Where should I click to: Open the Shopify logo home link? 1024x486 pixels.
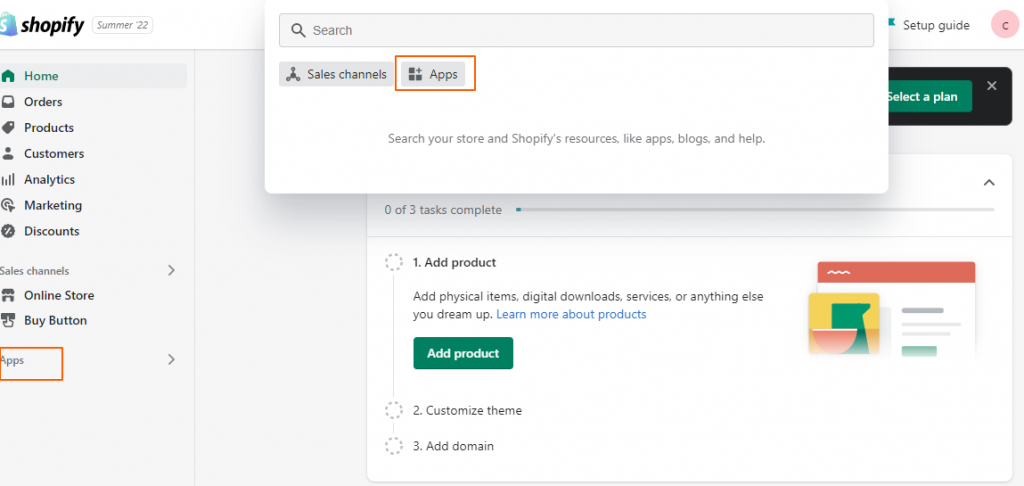click(42, 25)
